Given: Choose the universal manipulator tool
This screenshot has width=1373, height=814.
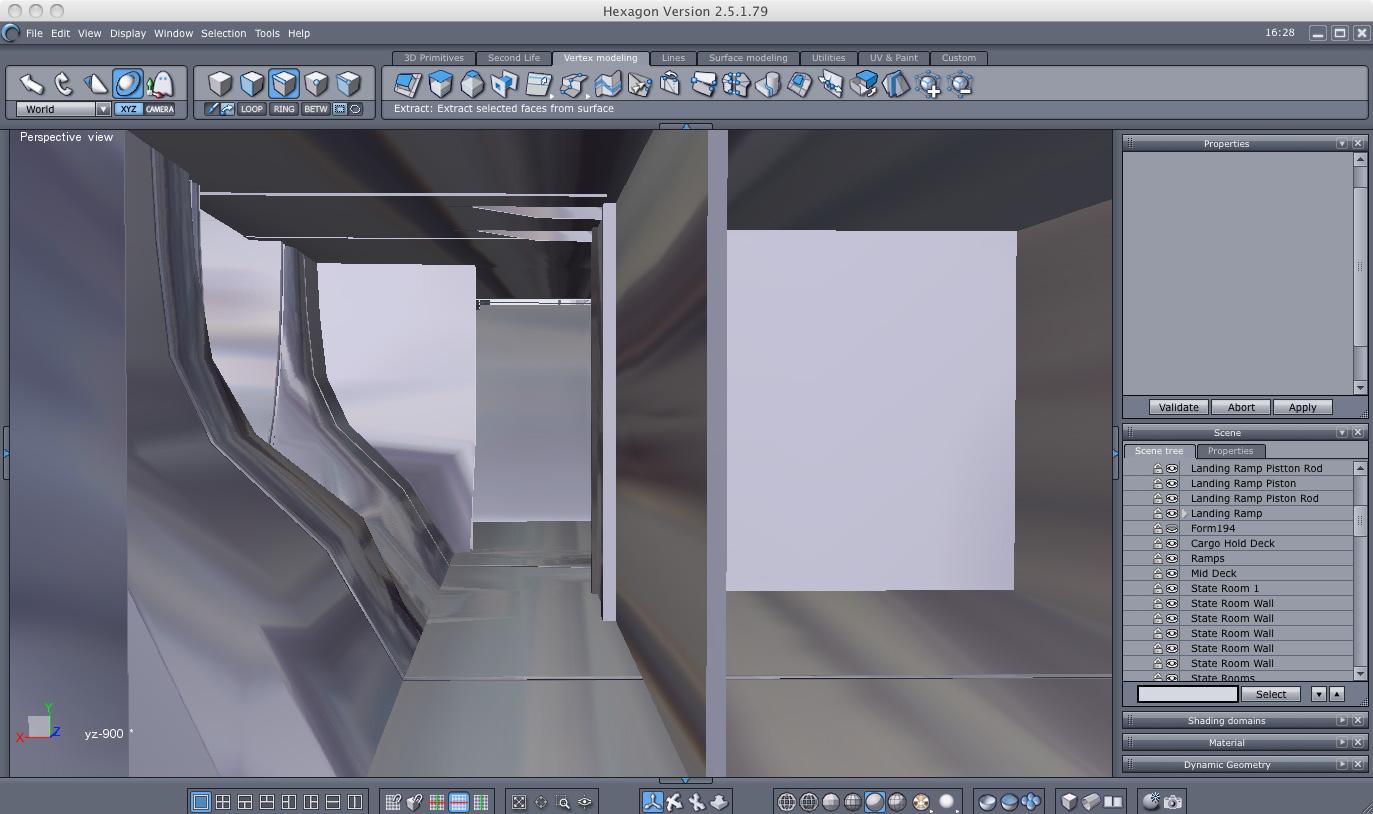Looking at the screenshot, I should point(128,84).
